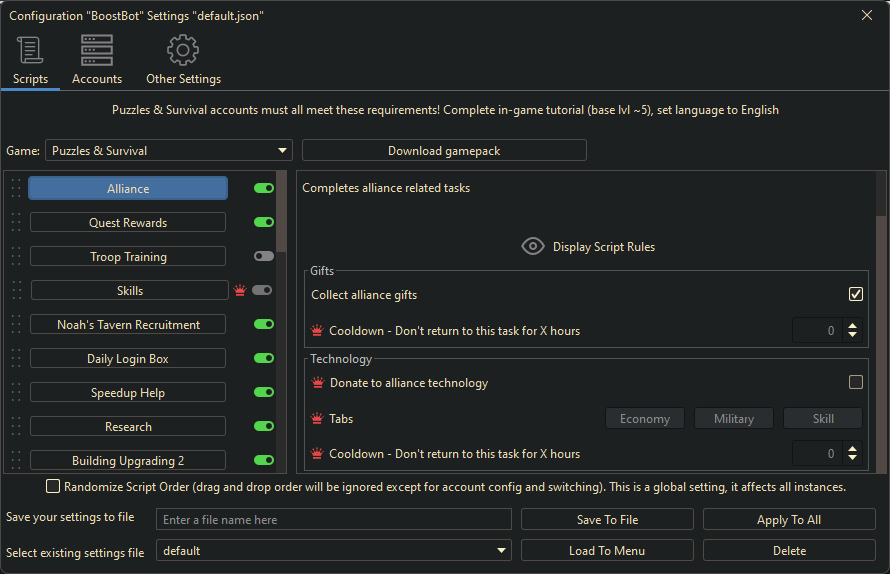Grab the drag handle of the Quest Rewards script
Screen dimensions: 890x574
coord(16,222)
